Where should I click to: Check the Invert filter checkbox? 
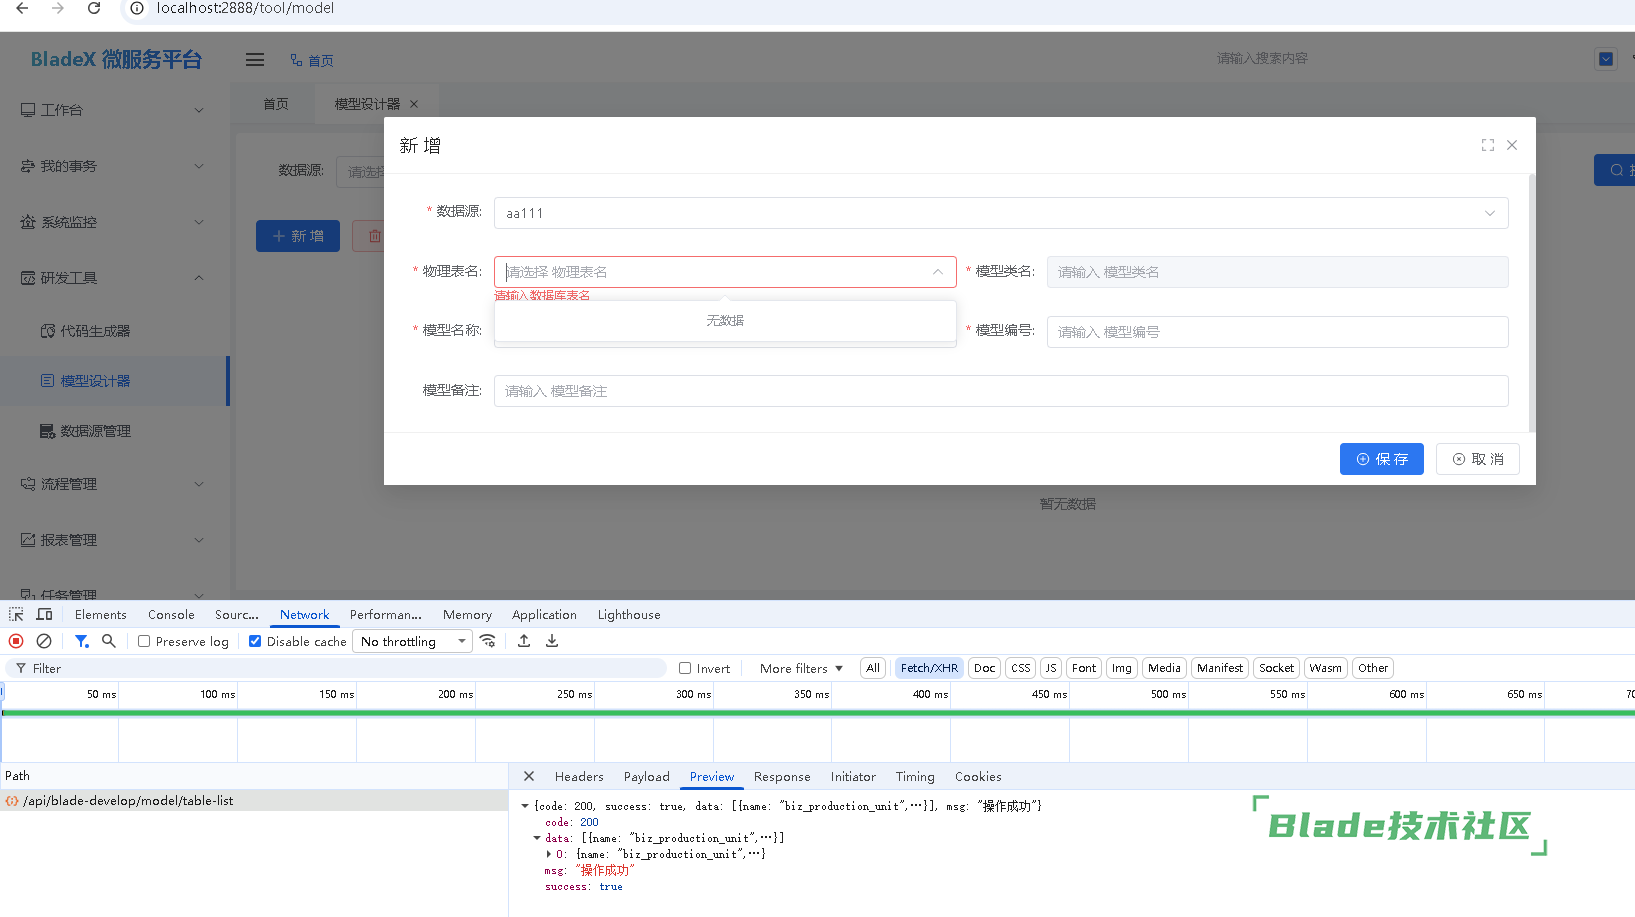(x=685, y=668)
